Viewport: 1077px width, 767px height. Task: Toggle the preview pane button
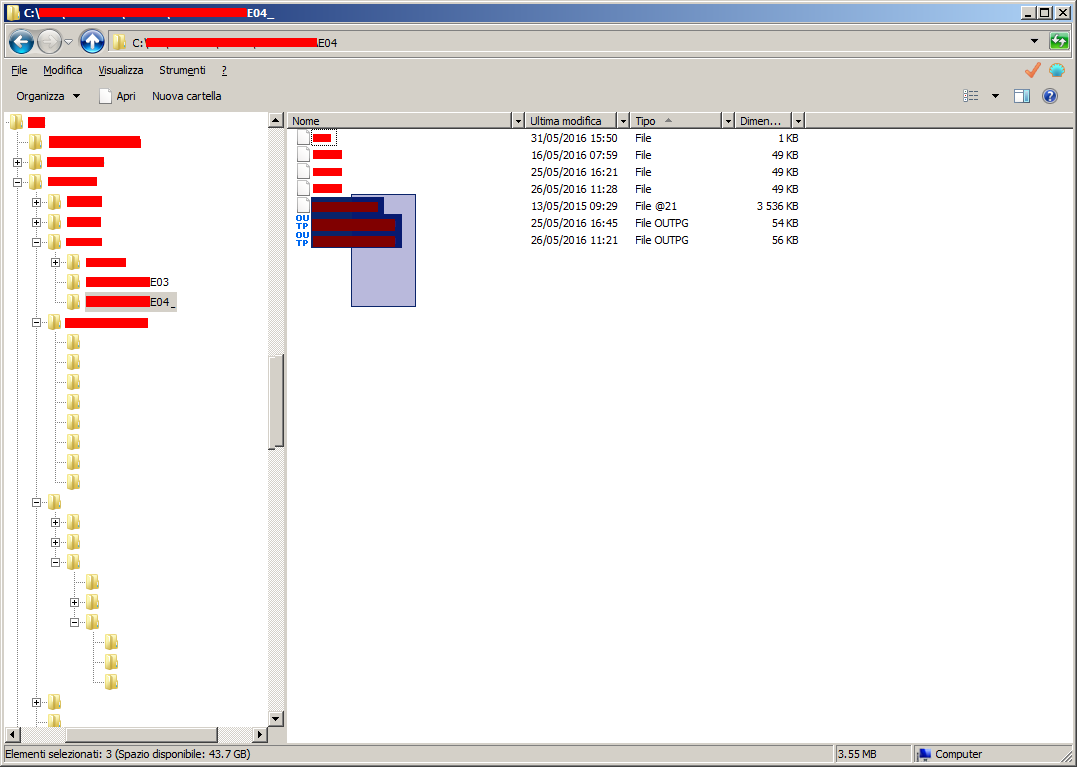1022,96
